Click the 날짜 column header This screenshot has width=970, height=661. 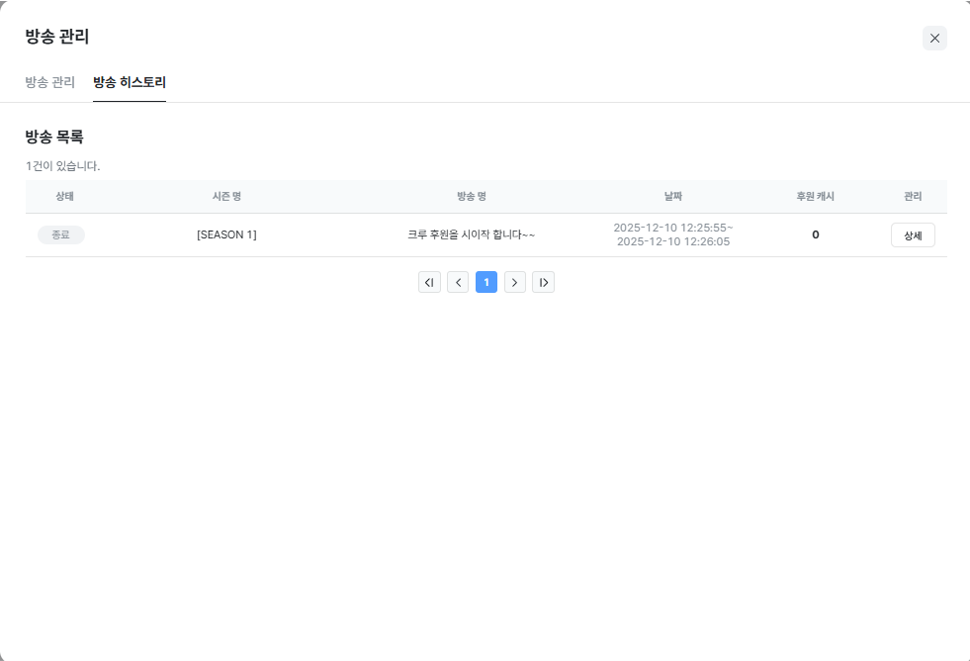tap(672, 197)
